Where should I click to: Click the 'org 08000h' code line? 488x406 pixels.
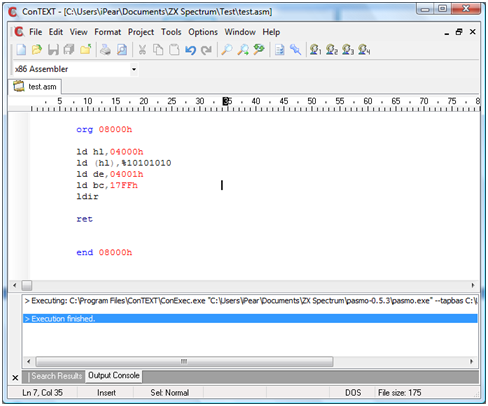tap(104, 129)
